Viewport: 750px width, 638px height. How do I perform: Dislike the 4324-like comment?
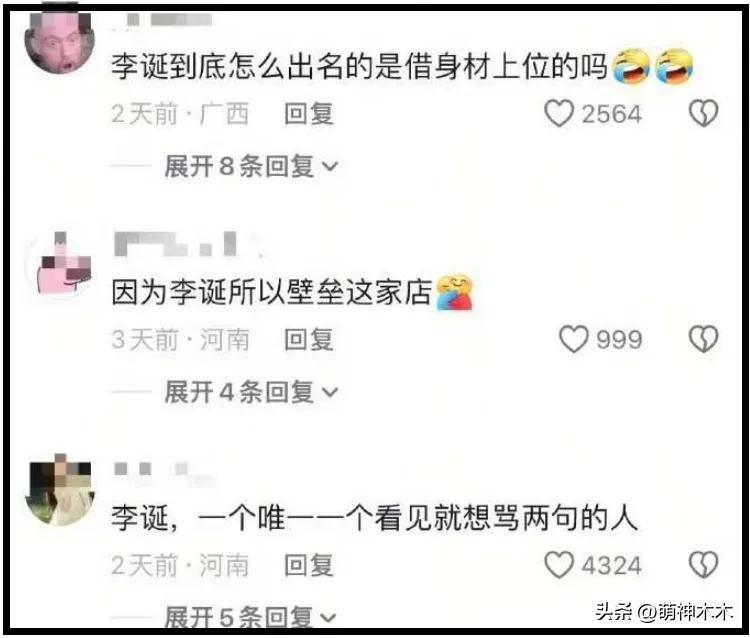[x=703, y=565]
